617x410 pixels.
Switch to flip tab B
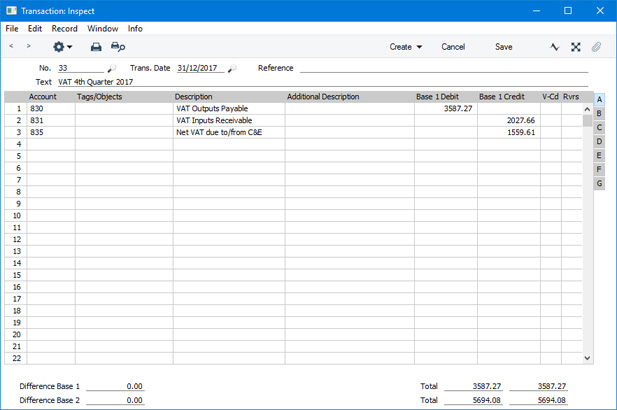(599, 114)
